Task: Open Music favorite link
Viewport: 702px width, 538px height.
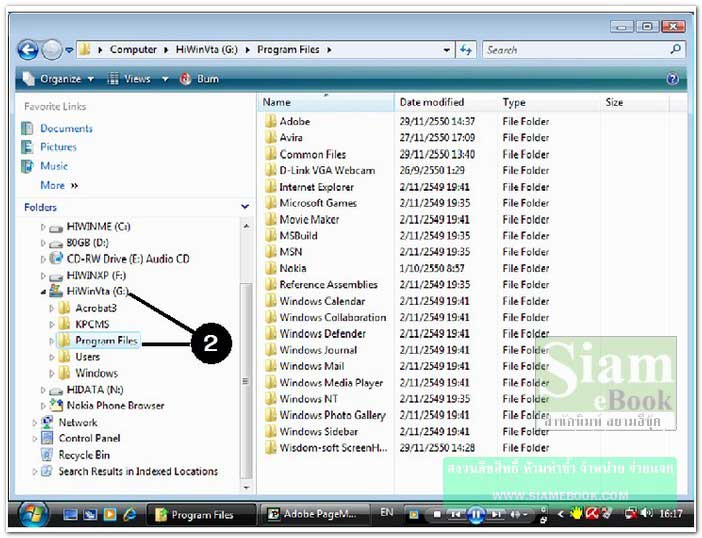Action: (54, 166)
